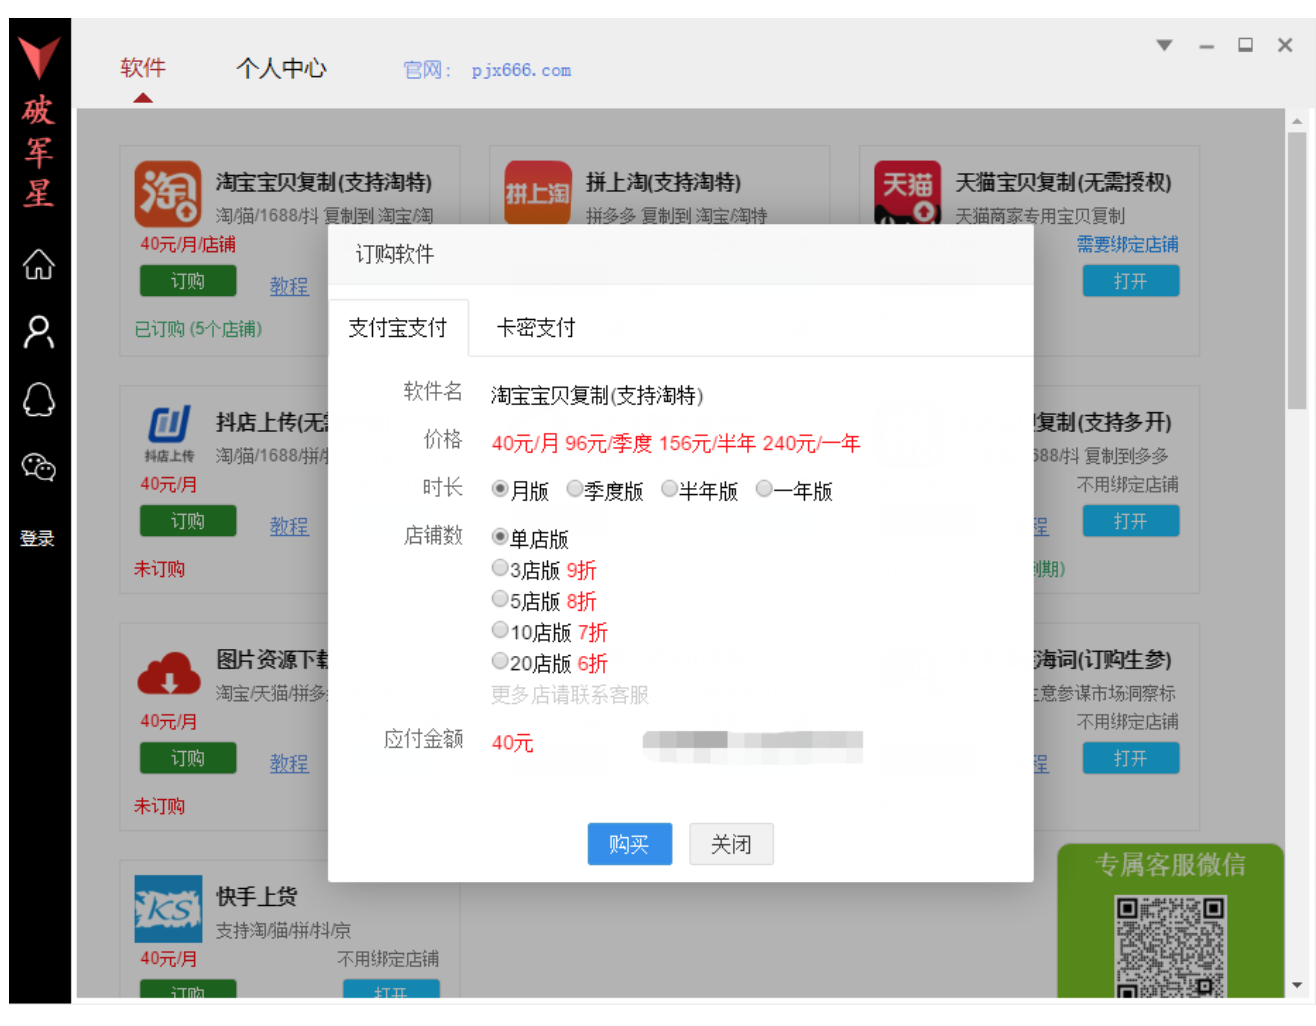Open the title bar dropdown triangle menu
The height and width of the screenshot is (1026, 1316).
(x=1164, y=45)
